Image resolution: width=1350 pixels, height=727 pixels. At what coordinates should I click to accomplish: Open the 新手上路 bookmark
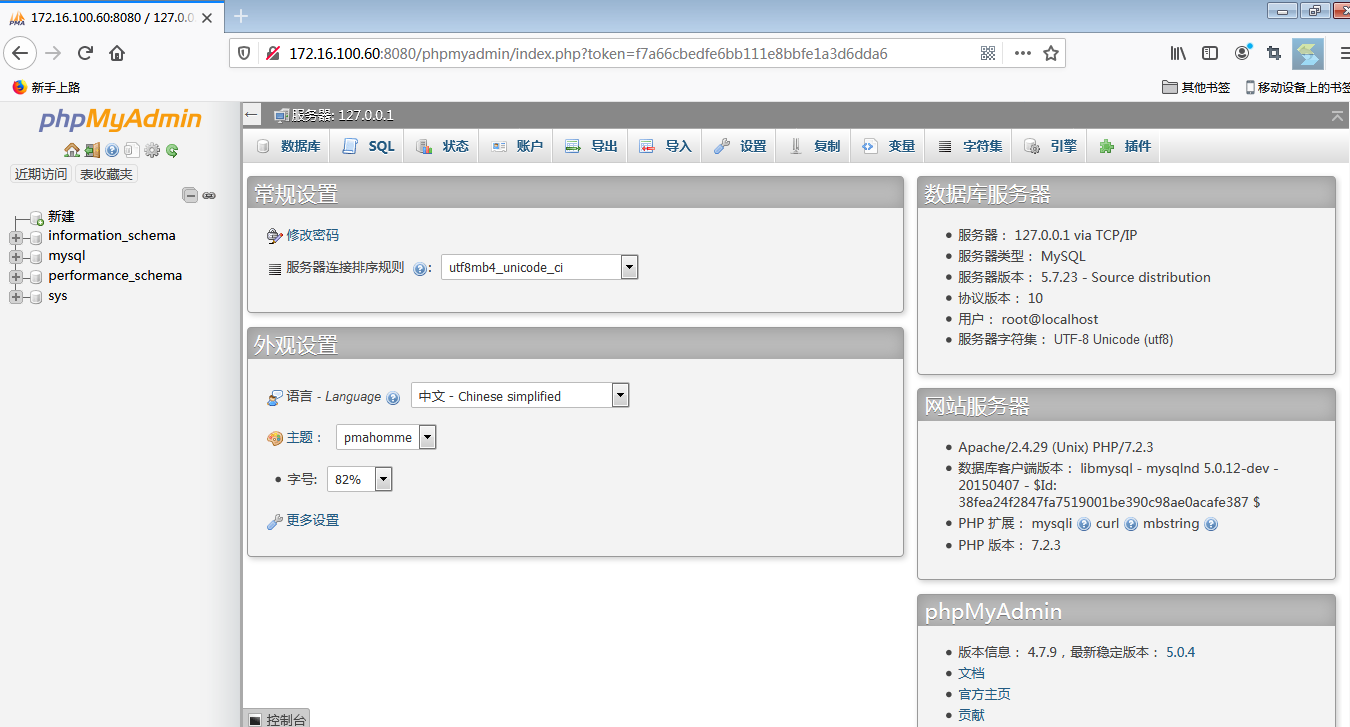coord(46,87)
